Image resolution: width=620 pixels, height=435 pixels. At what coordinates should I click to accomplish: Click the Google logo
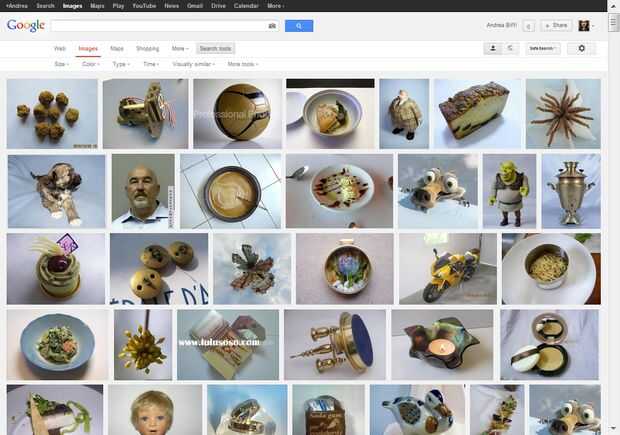point(26,25)
